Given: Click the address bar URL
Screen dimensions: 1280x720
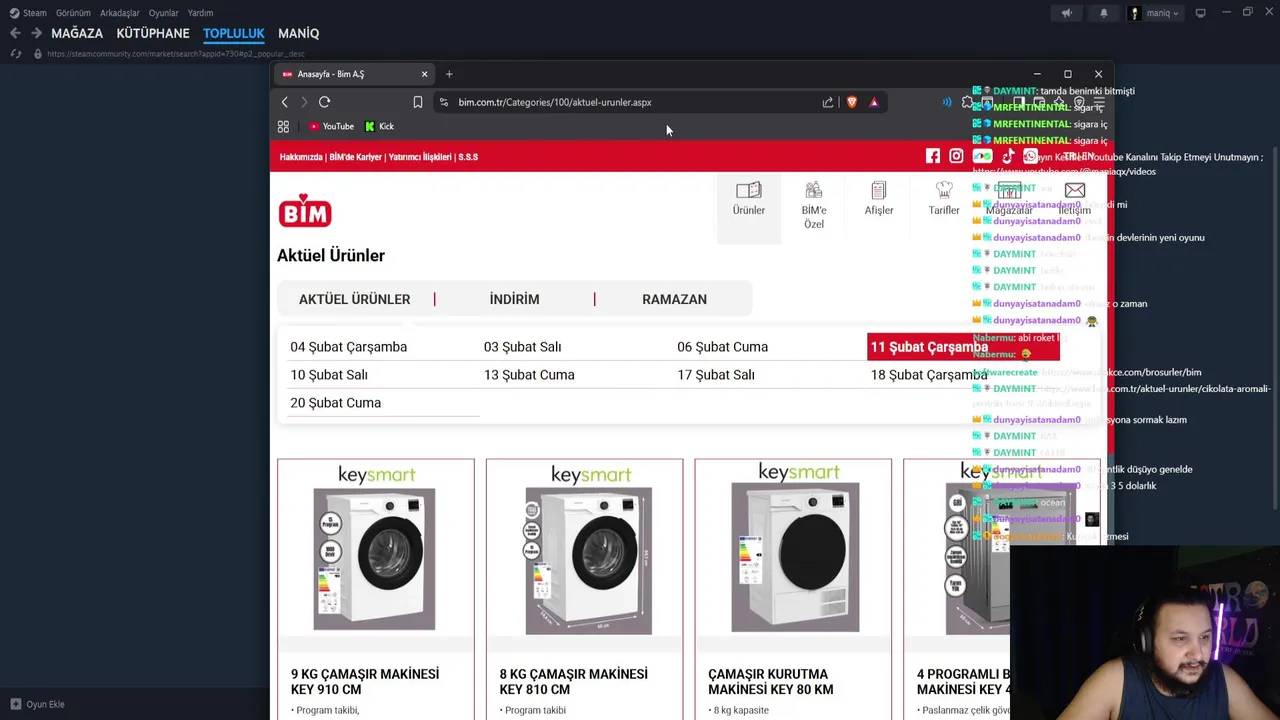Looking at the screenshot, I should (x=555, y=102).
